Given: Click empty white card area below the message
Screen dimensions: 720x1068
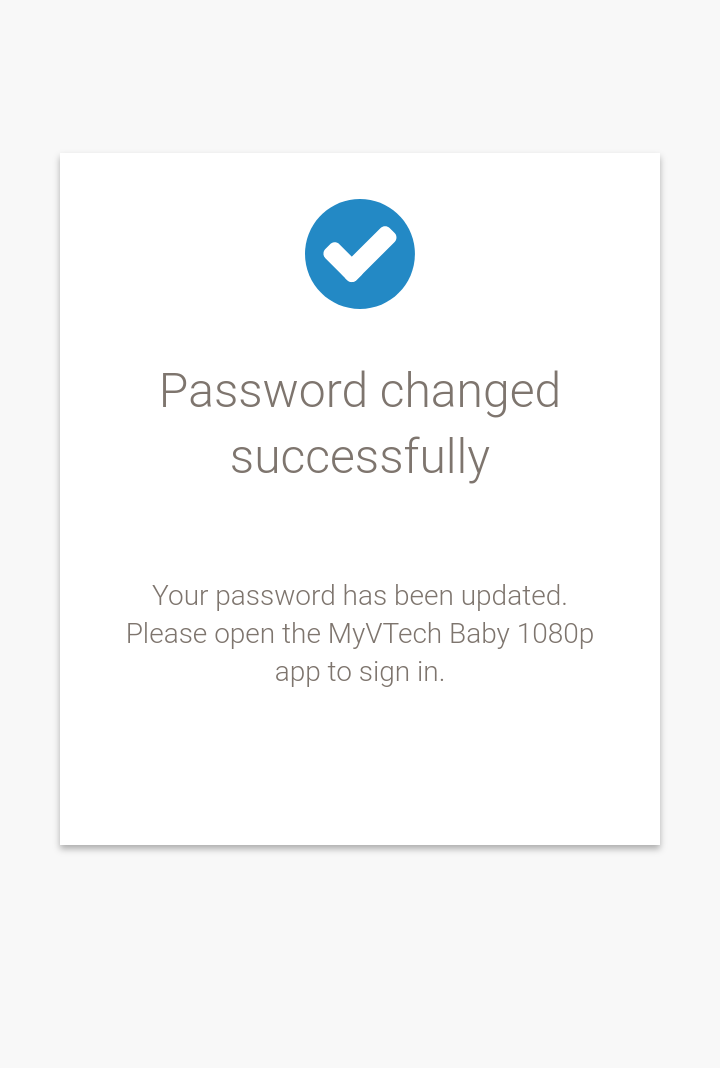Looking at the screenshot, I should 360,770.
